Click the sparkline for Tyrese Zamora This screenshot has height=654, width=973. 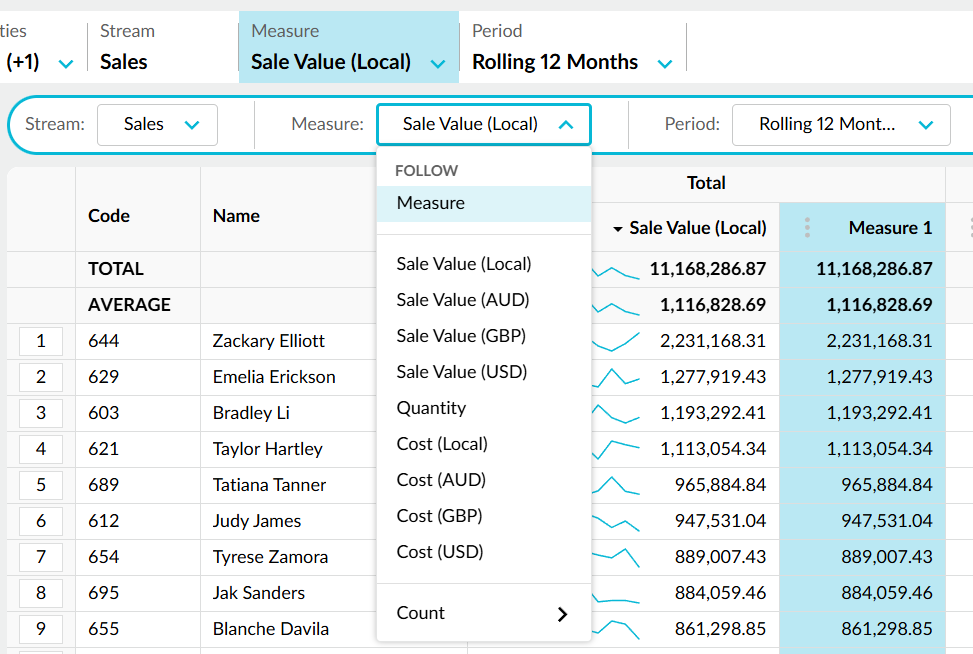point(616,557)
